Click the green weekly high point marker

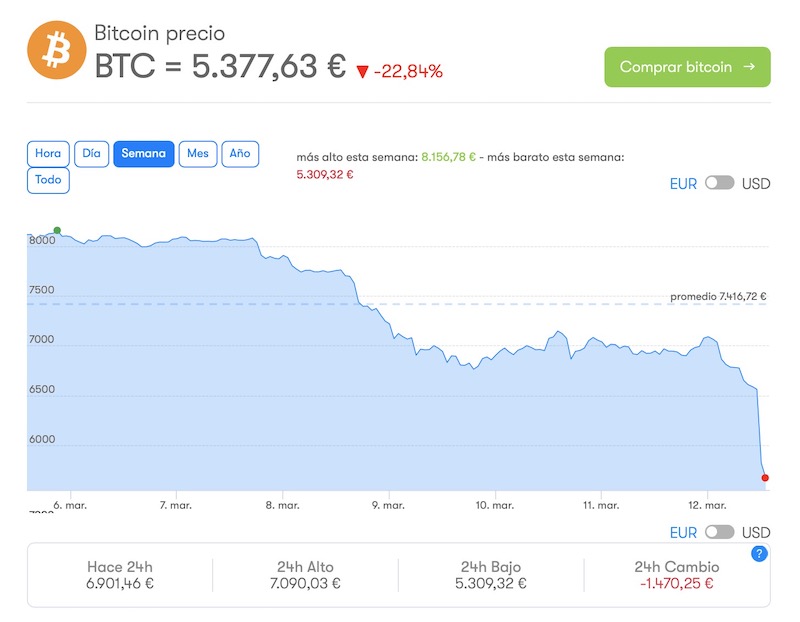[57, 231]
